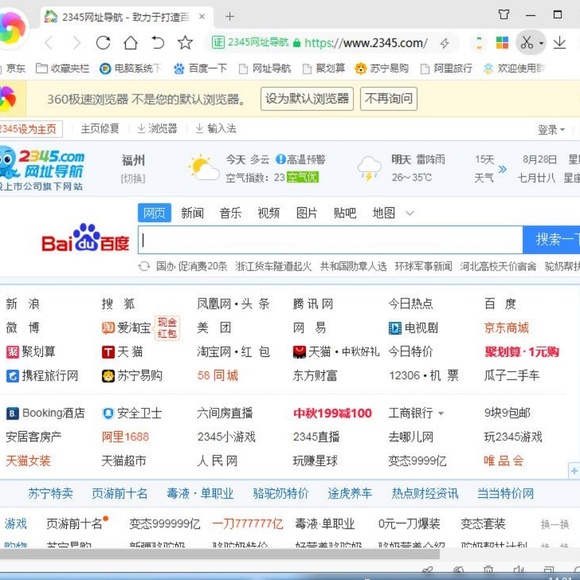Screen dimensions: 580x580
Task: Open 收藏夹栏 bookmarks folder
Action: (63, 68)
